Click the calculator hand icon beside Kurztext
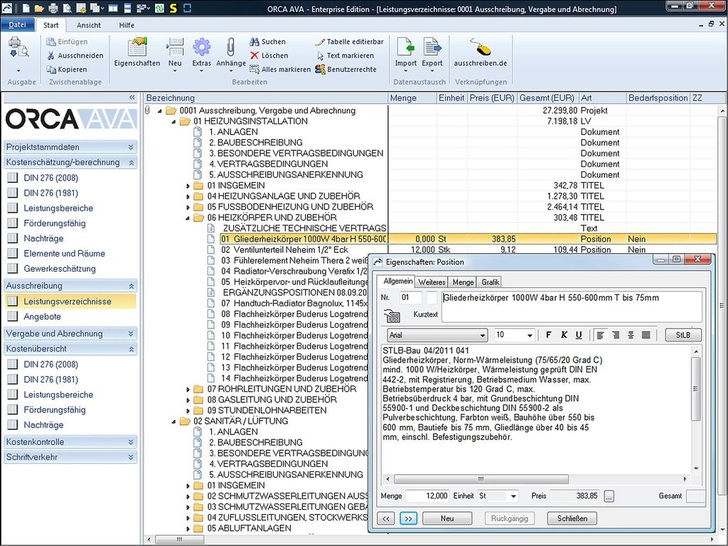 coord(392,316)
